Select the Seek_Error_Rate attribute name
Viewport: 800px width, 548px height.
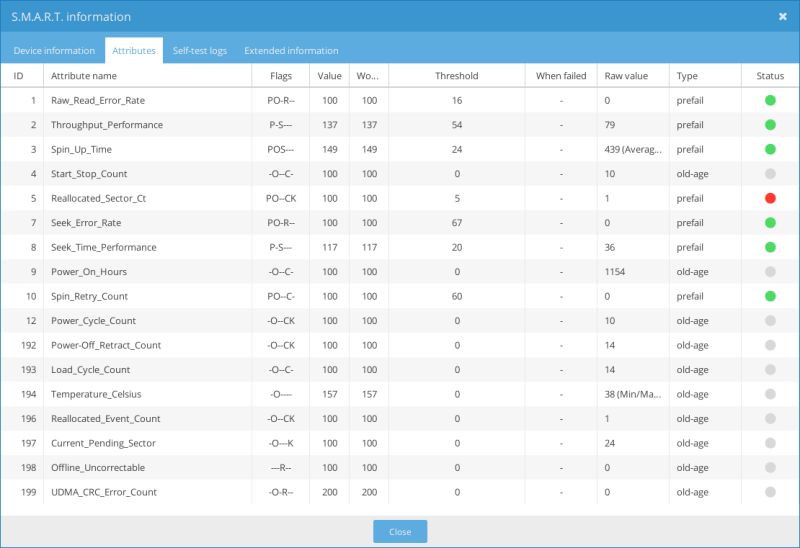[x=86, y=223]
